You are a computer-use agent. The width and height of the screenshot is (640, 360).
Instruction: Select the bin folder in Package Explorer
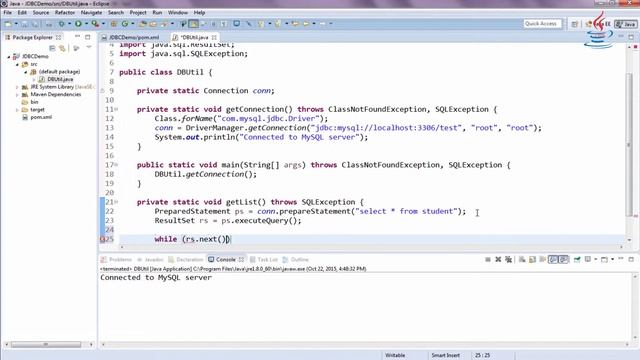[34, 102]
